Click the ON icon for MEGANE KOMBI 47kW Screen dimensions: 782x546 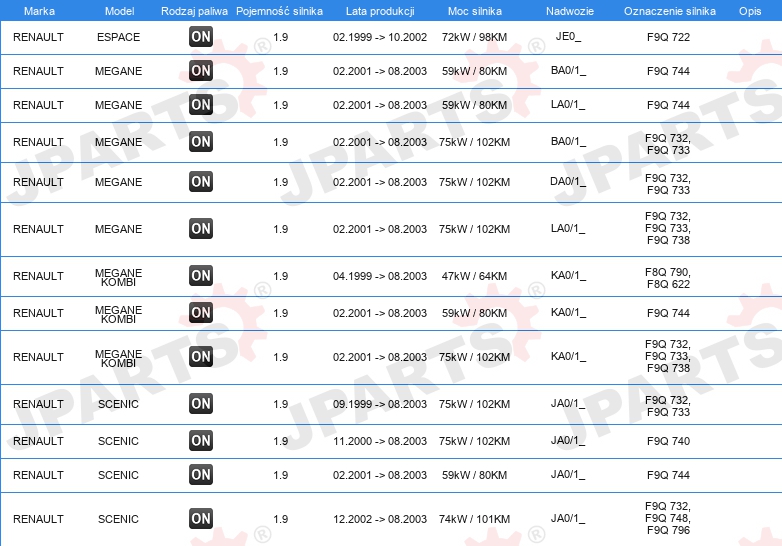201,275
